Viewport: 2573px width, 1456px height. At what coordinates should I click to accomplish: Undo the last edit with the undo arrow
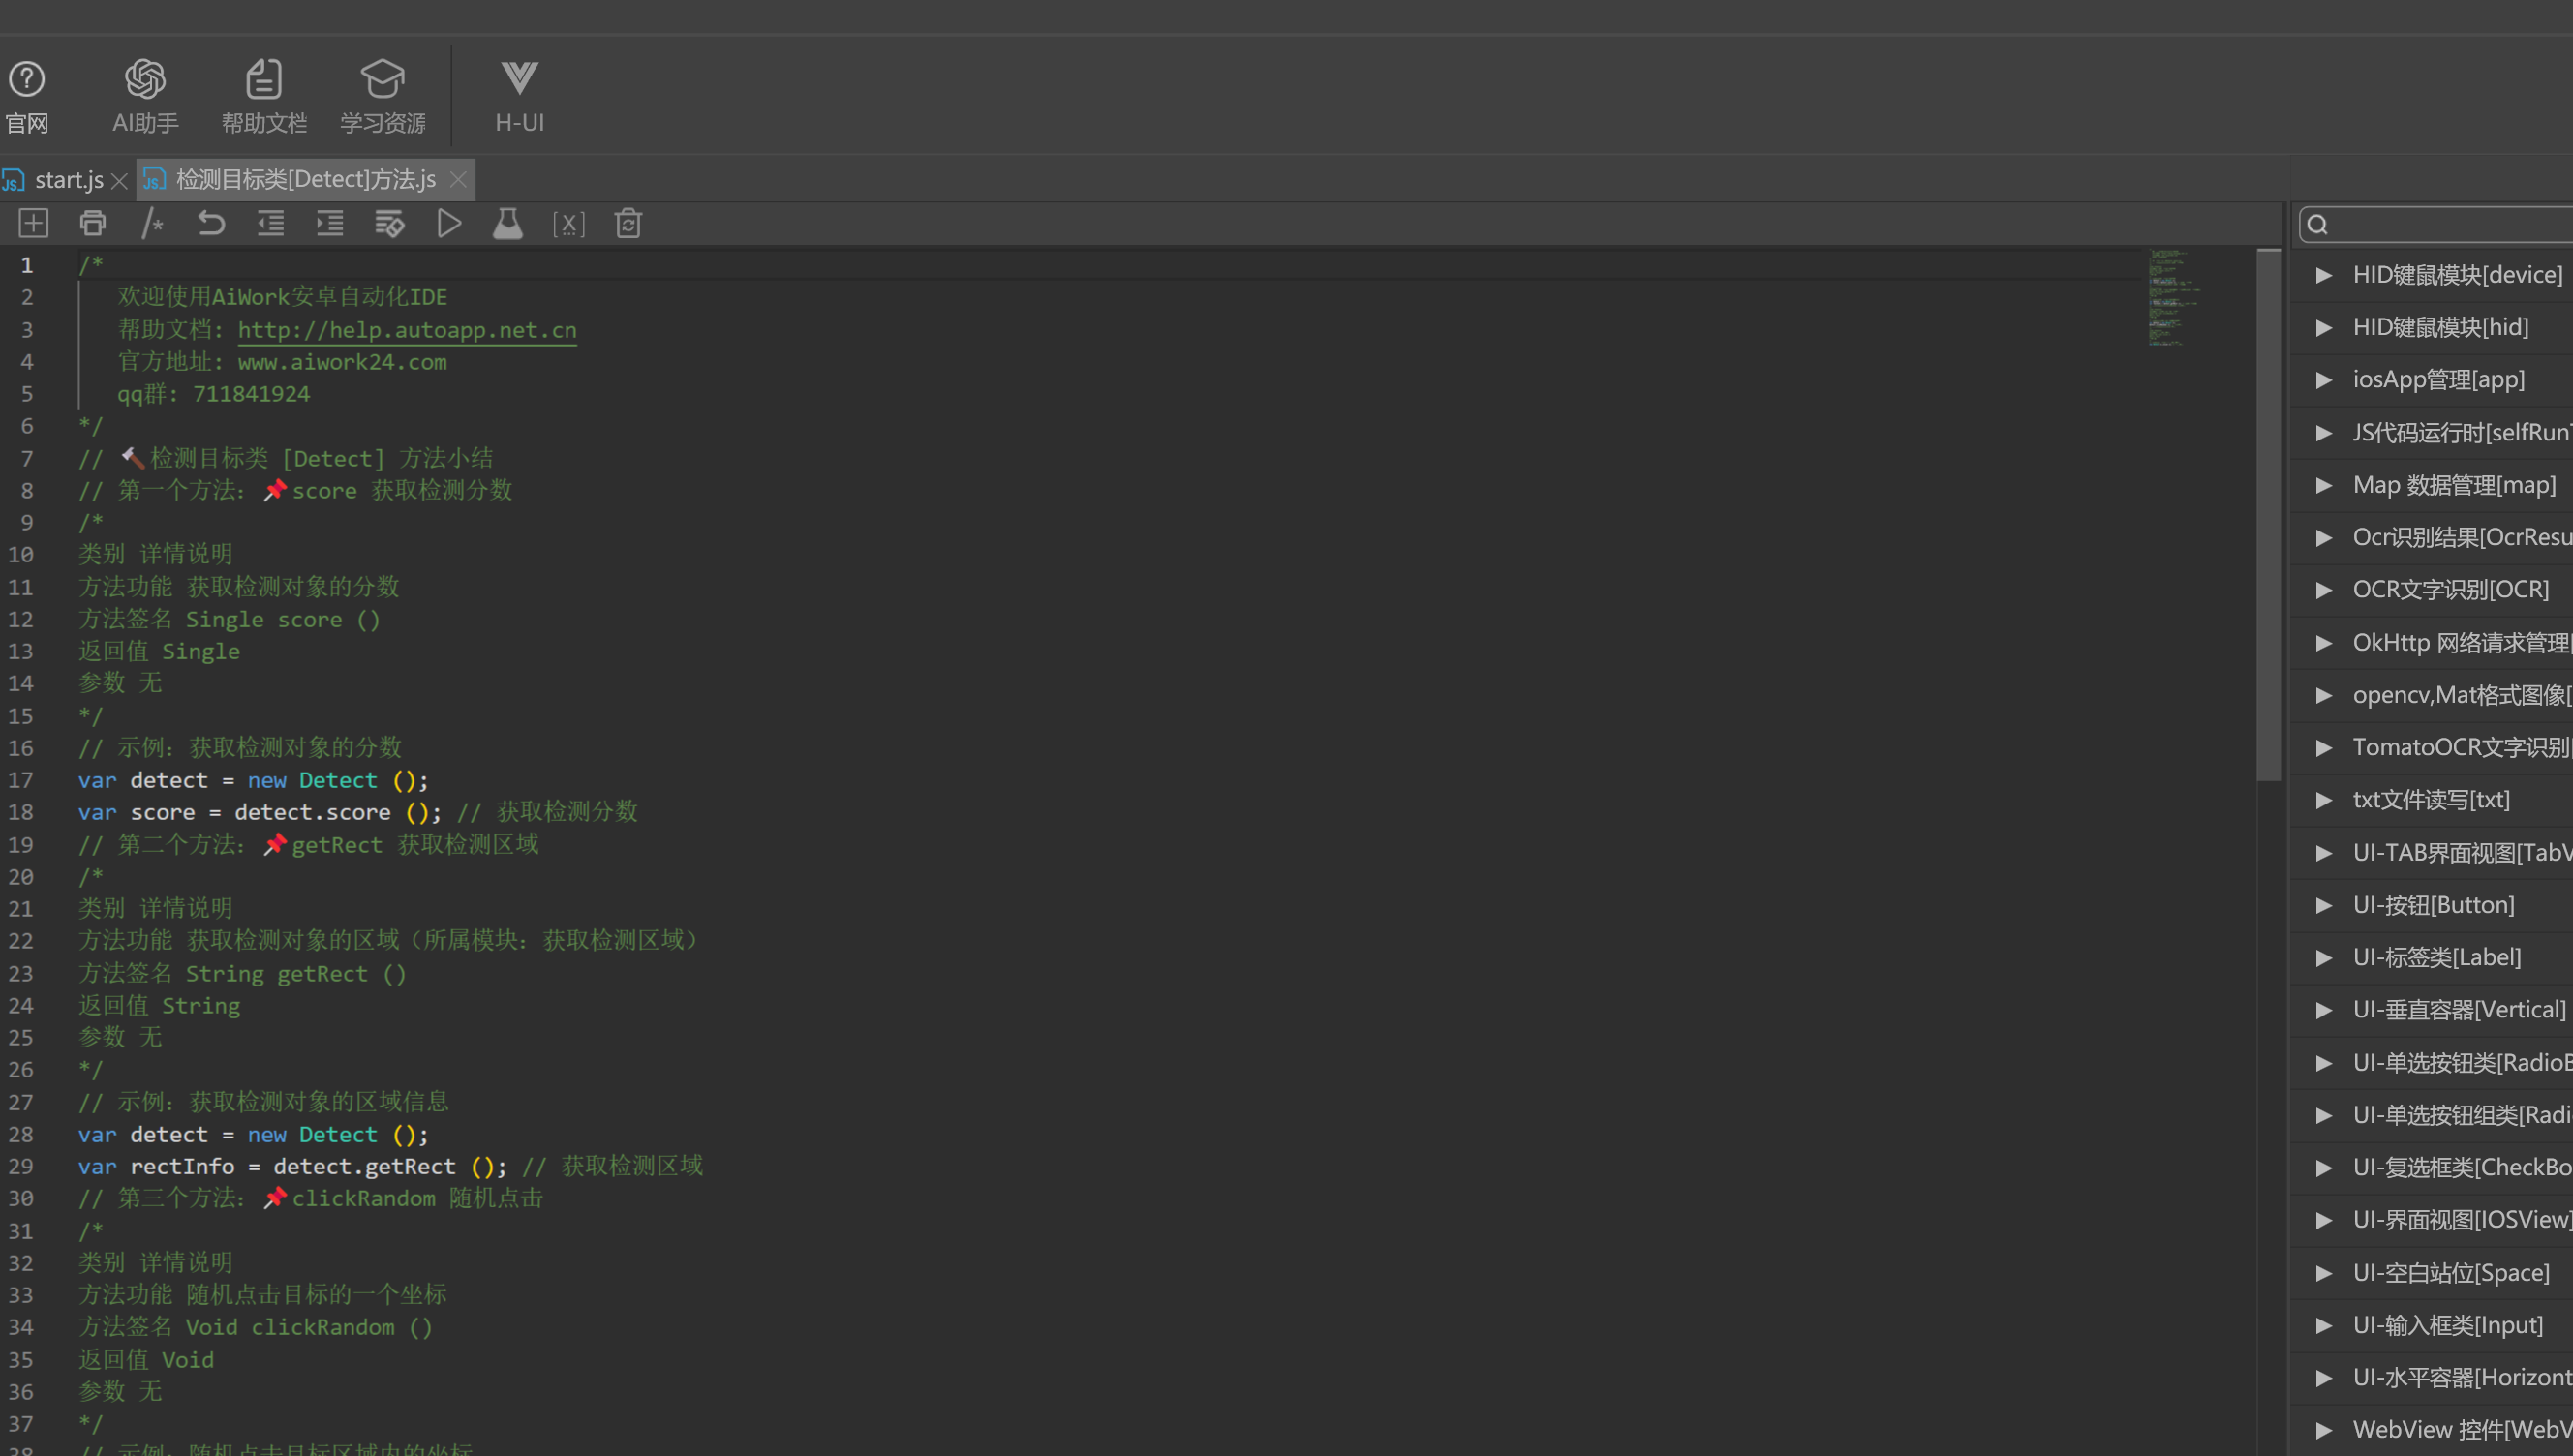211,223
